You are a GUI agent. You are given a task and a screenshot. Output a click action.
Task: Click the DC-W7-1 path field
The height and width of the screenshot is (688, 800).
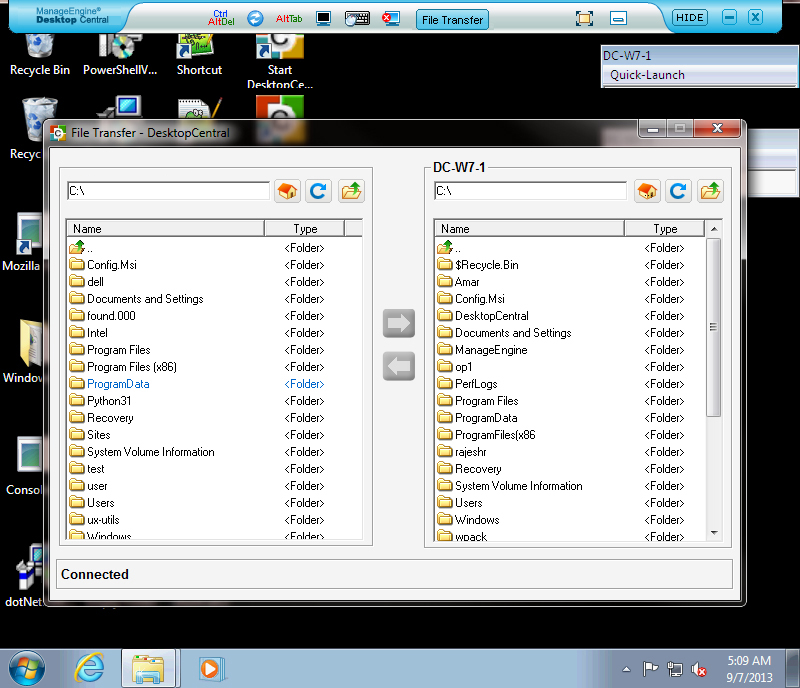(x=530, y=191)
